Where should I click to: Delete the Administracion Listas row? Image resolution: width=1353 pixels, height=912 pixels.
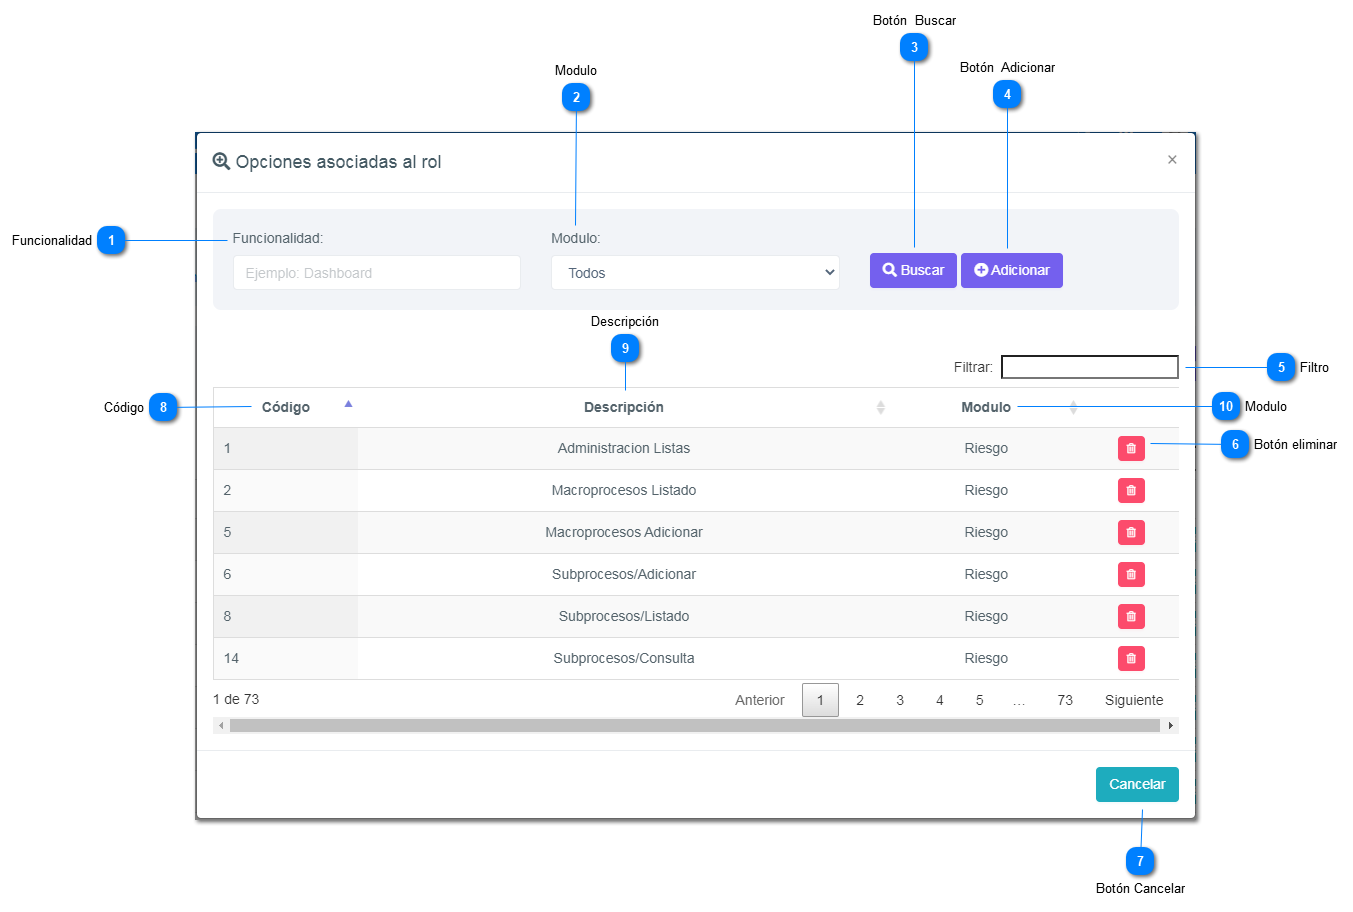(1131, 449)
